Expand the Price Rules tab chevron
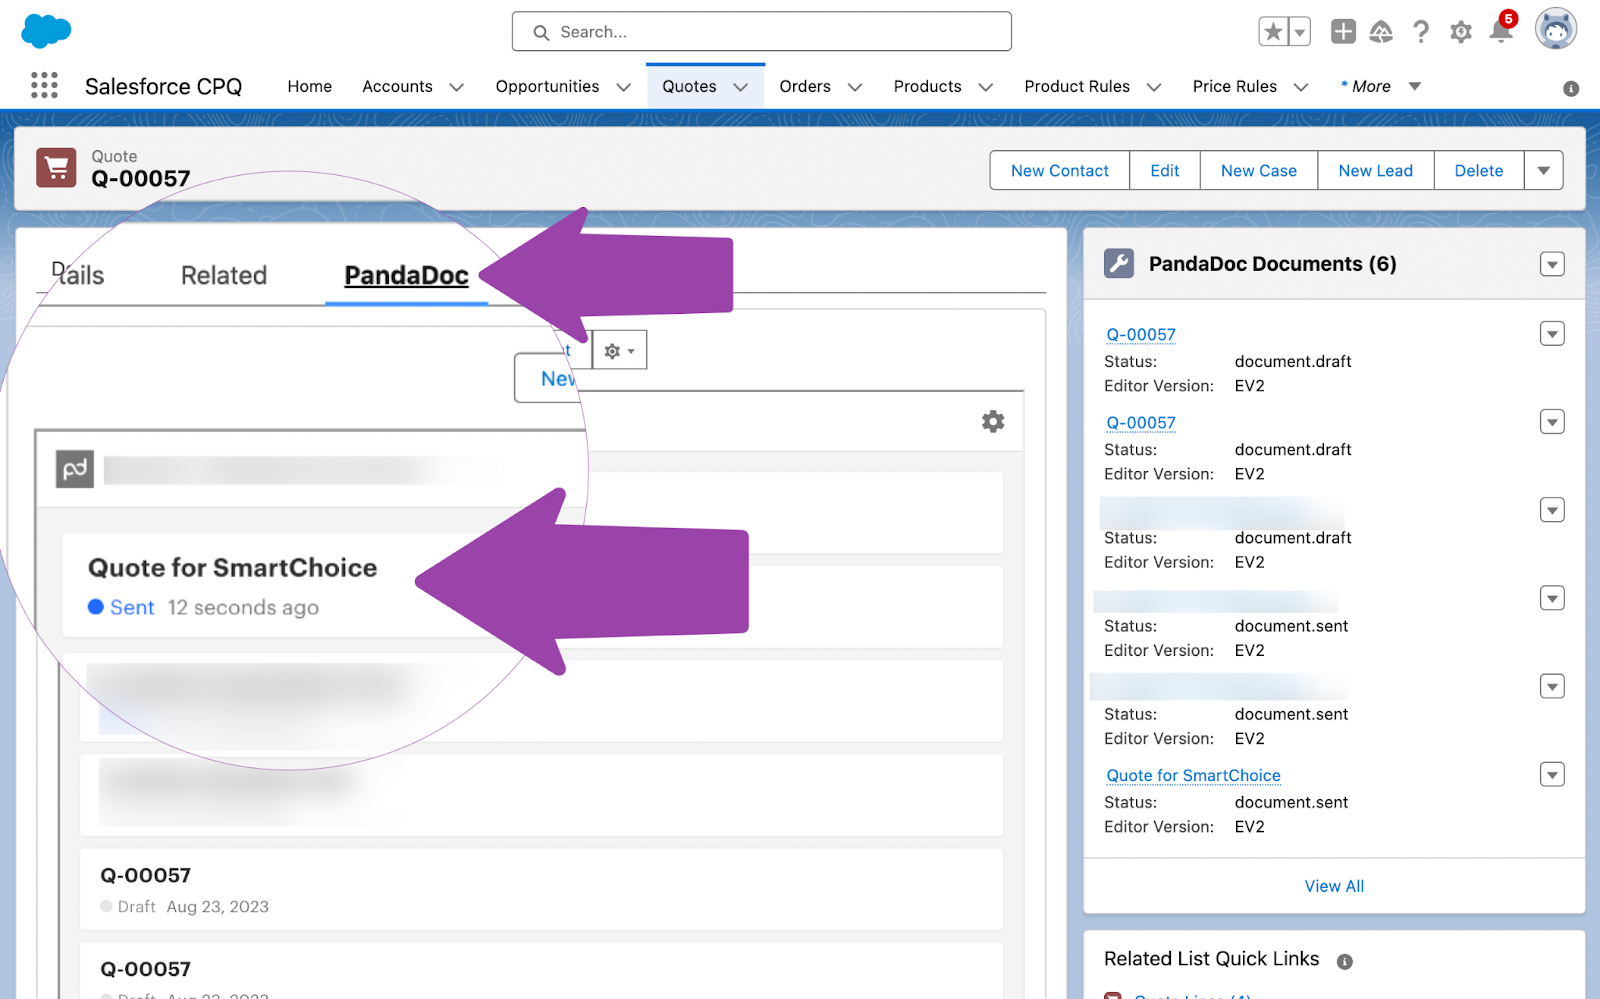 (1301, 87)
